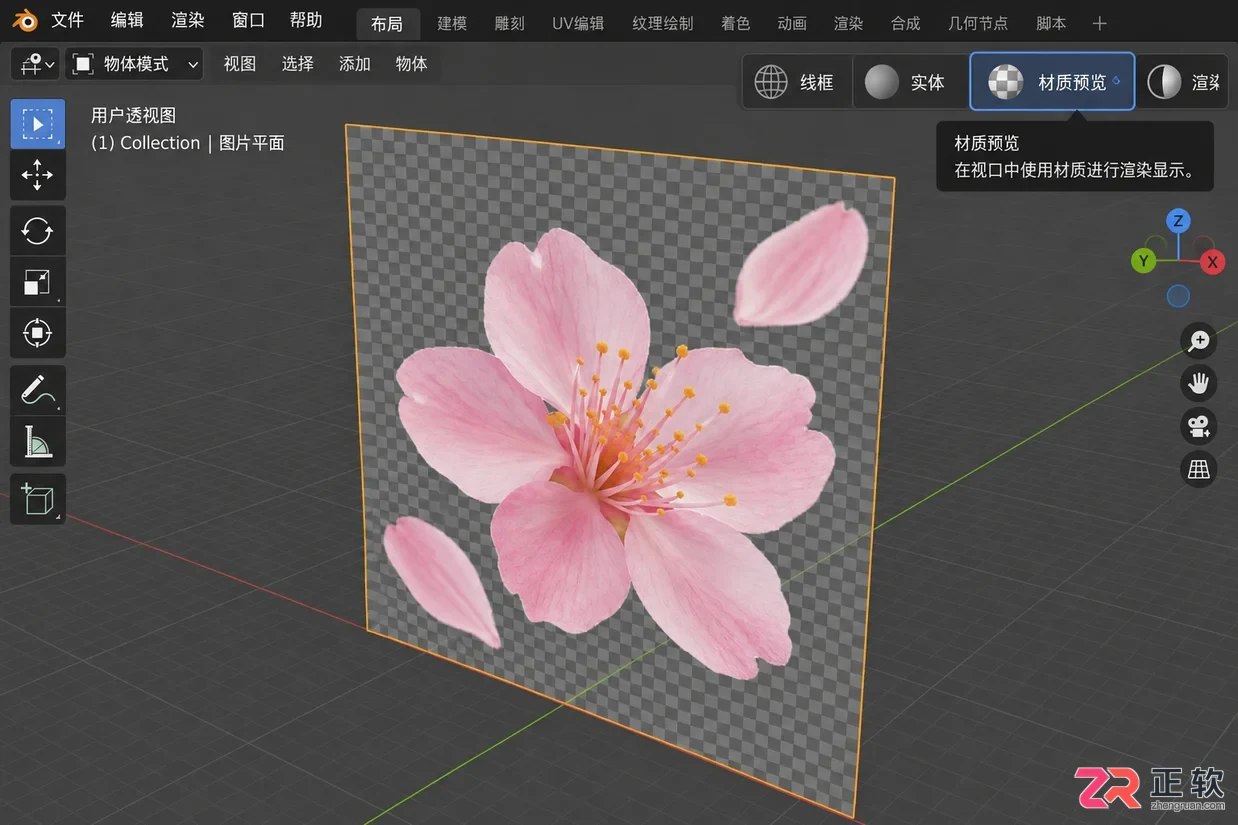This screenshot has height=825, width=1238.
Task: Open the 添加 viewport menu
Action: click(x=355, y=64)
